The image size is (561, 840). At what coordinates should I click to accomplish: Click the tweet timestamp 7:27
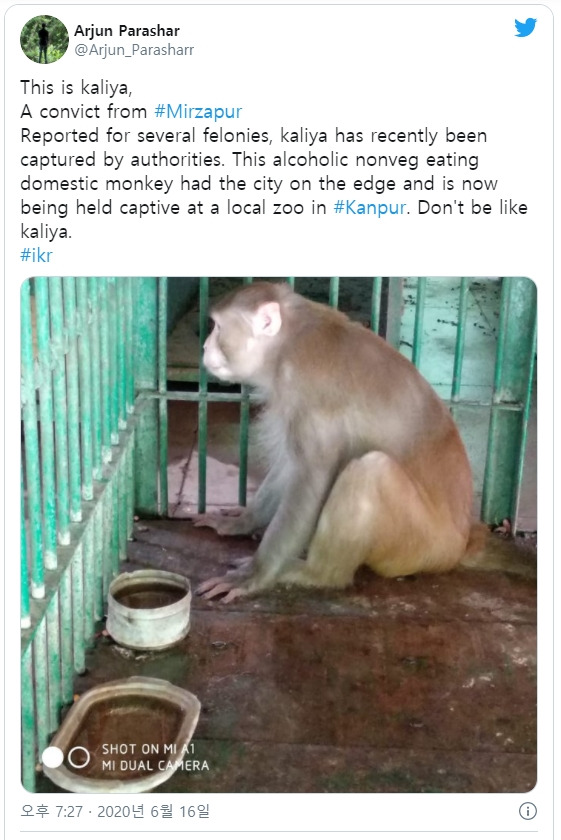click(x=69, y=811)
